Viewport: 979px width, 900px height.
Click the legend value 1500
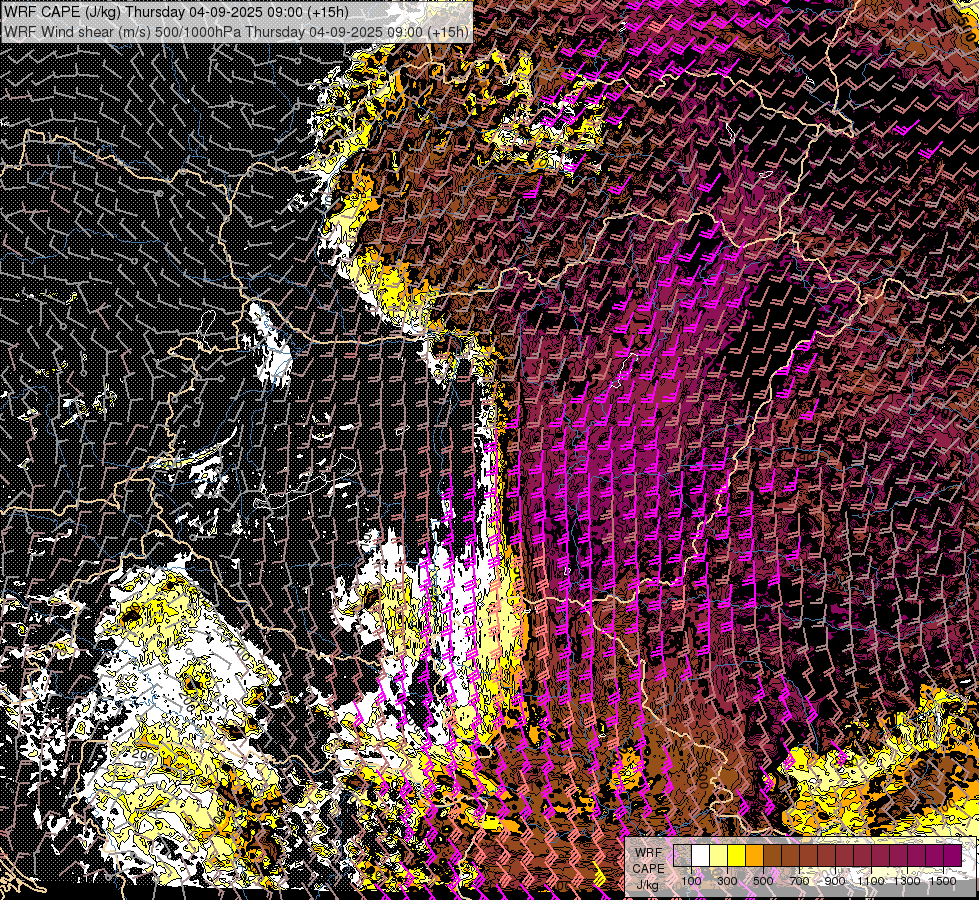click(x=943, y=881)
